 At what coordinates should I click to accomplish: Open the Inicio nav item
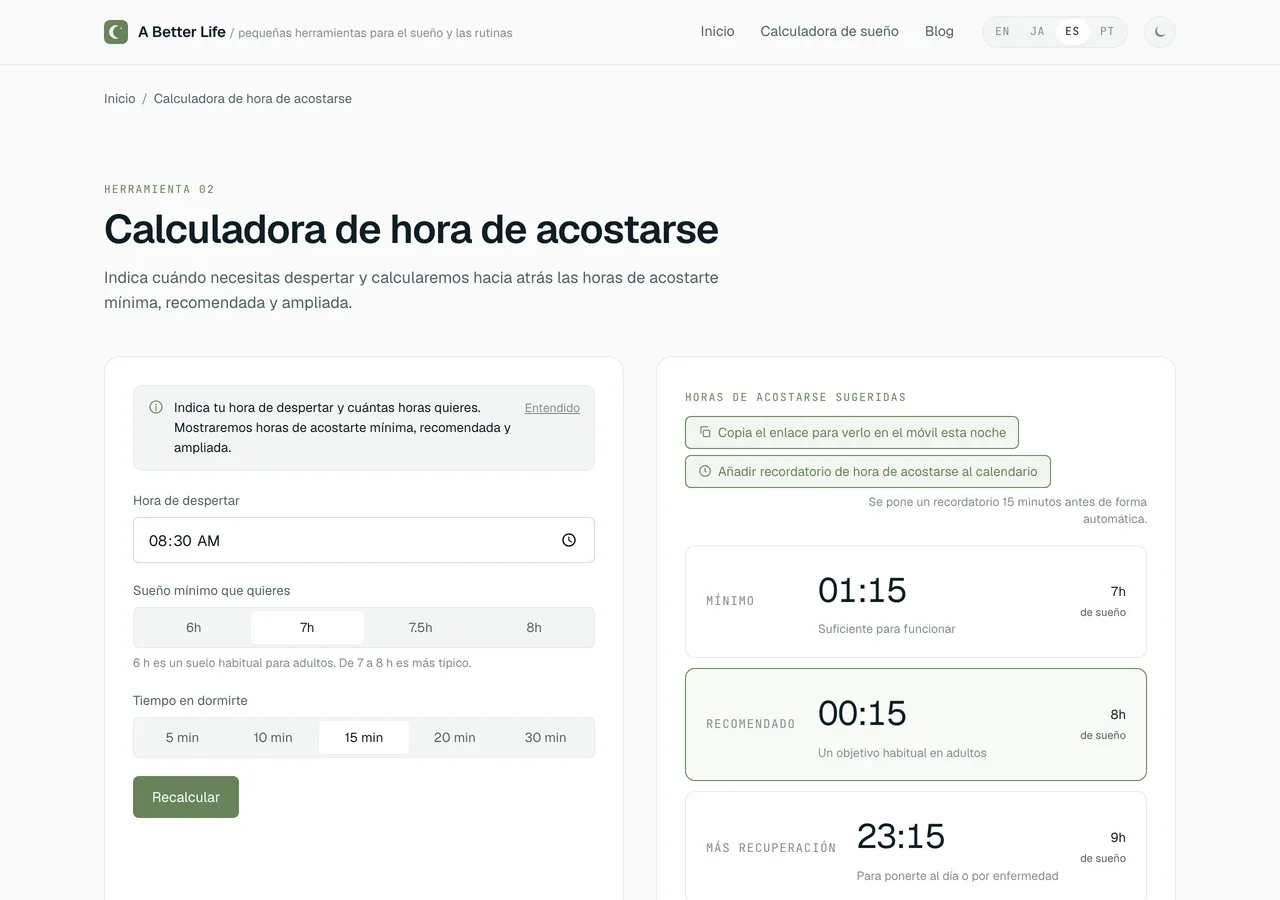coord(717,32)
